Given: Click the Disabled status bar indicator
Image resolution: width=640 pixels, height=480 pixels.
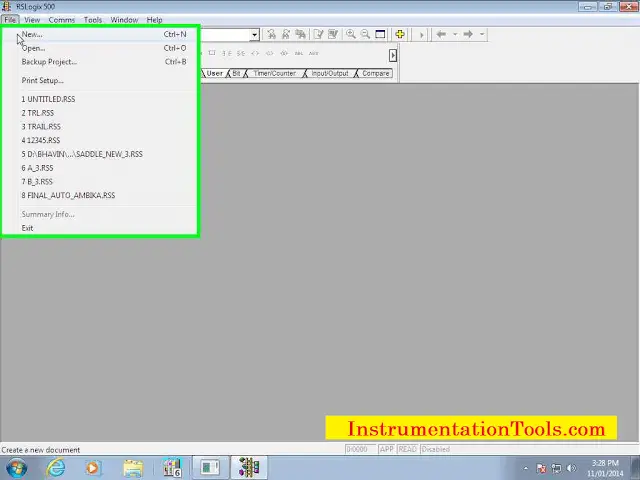Looking at the screenshot, I should point(436,449).
